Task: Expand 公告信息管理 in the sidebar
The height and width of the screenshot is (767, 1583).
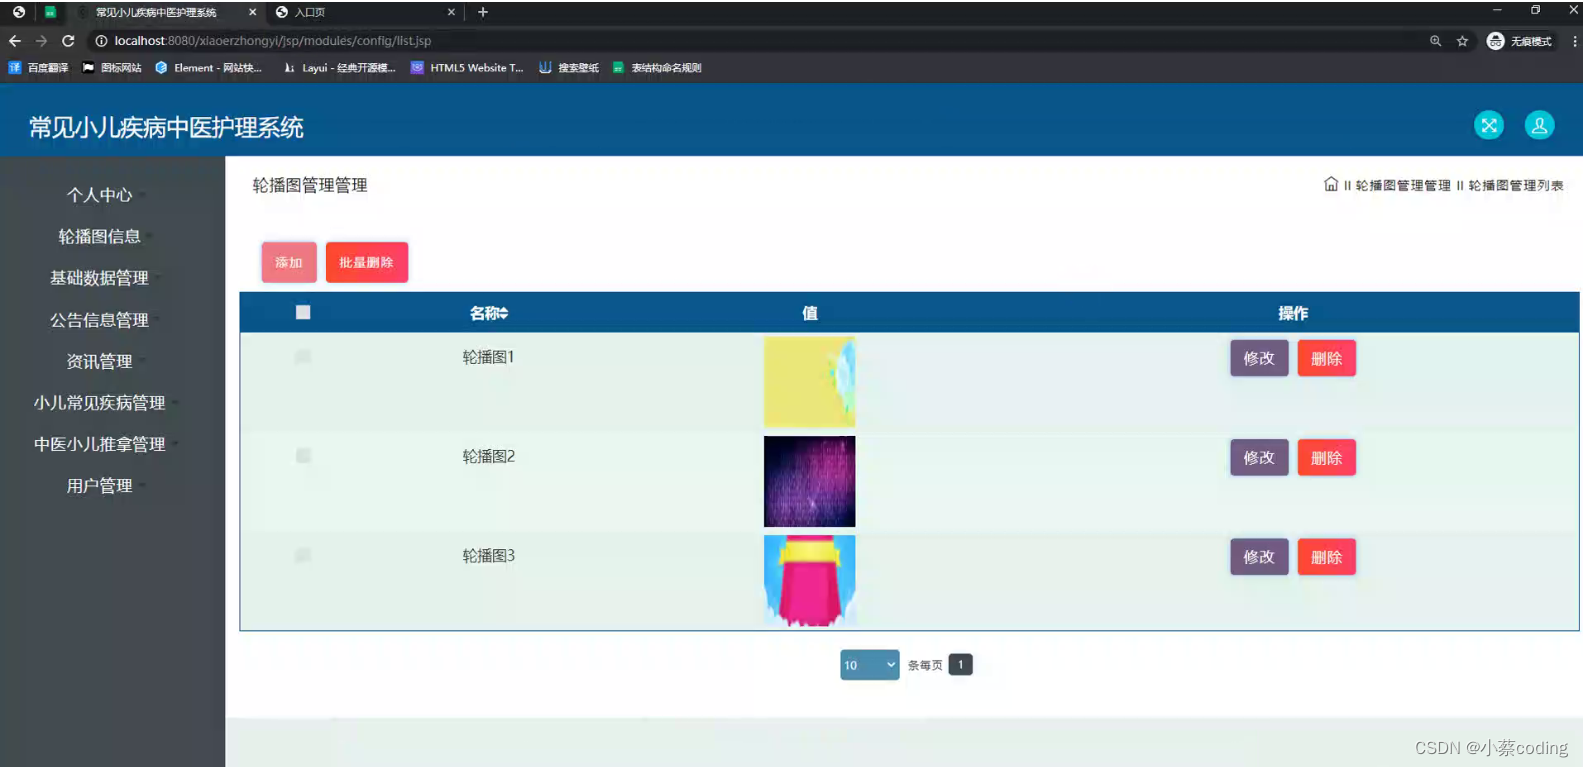Action: click(x=100, y=320)
